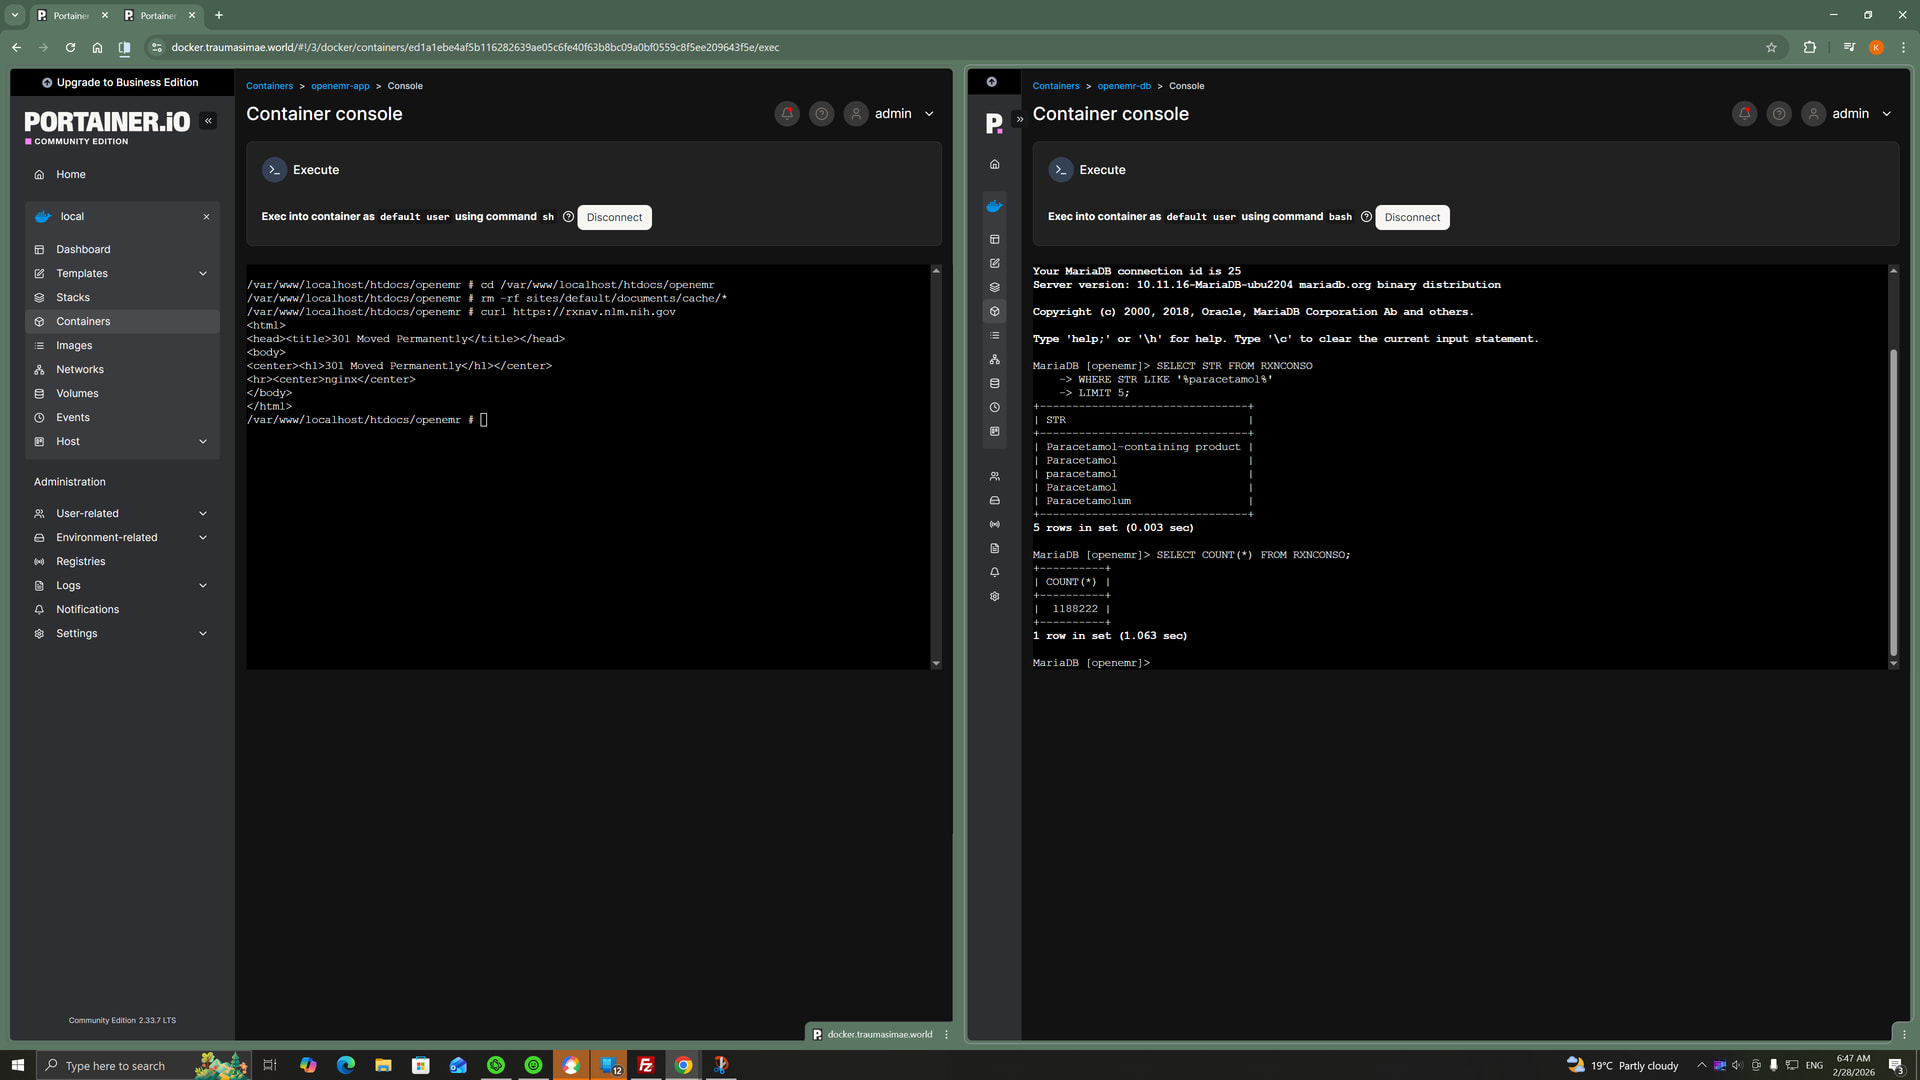This screenshot has width=1920, height=1080.
Task: Expand the User-related administration section
Action: coord(203,513)
